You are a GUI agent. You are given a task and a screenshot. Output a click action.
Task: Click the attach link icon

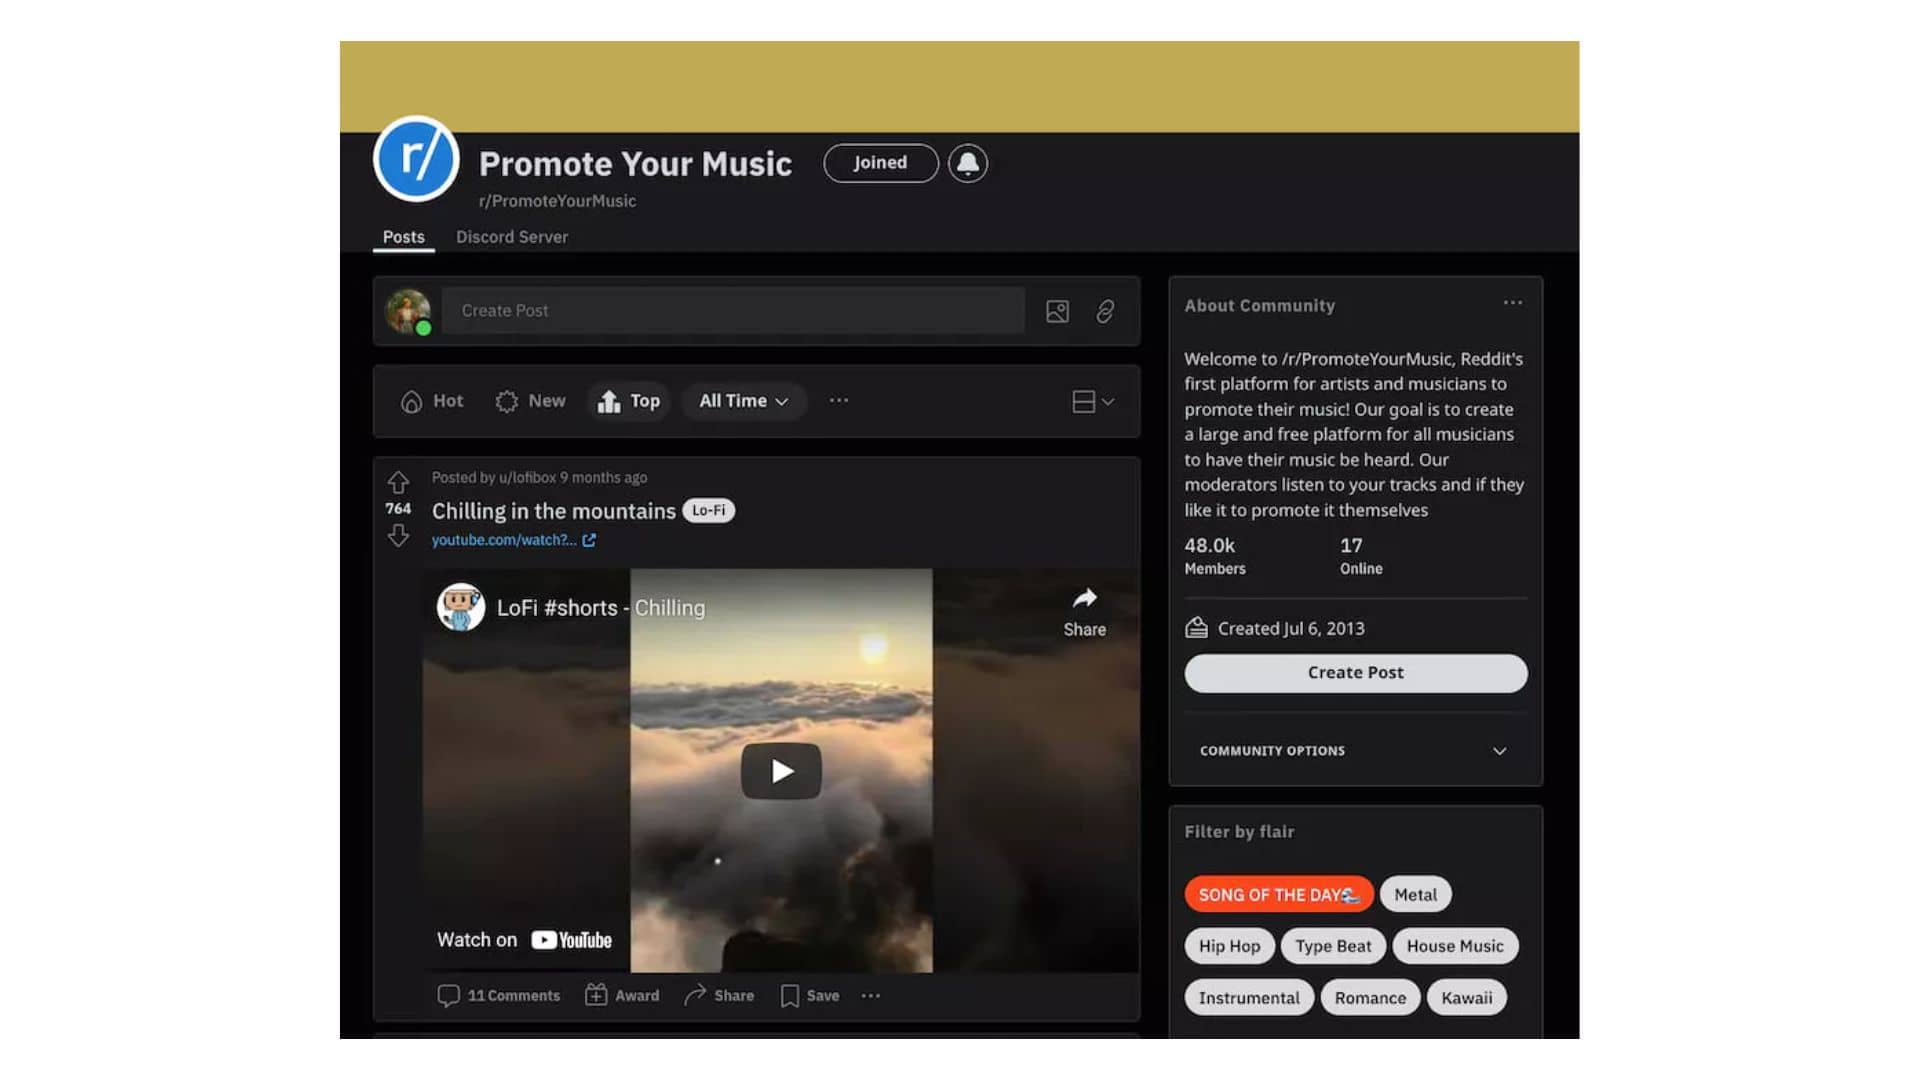coord(1105,312)
